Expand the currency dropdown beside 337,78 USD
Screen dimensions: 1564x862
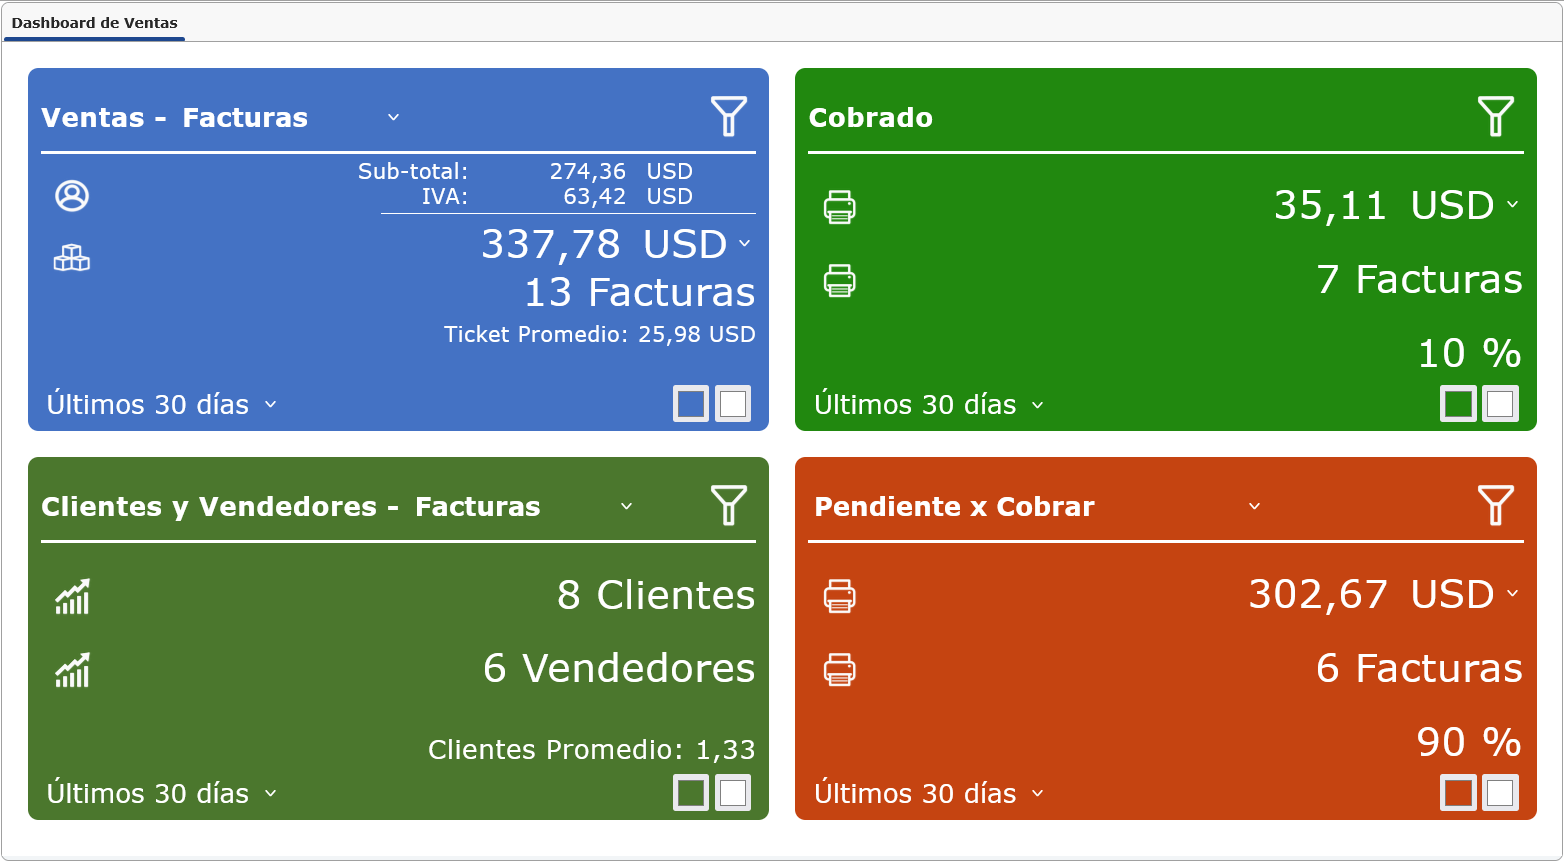[742, 245]
